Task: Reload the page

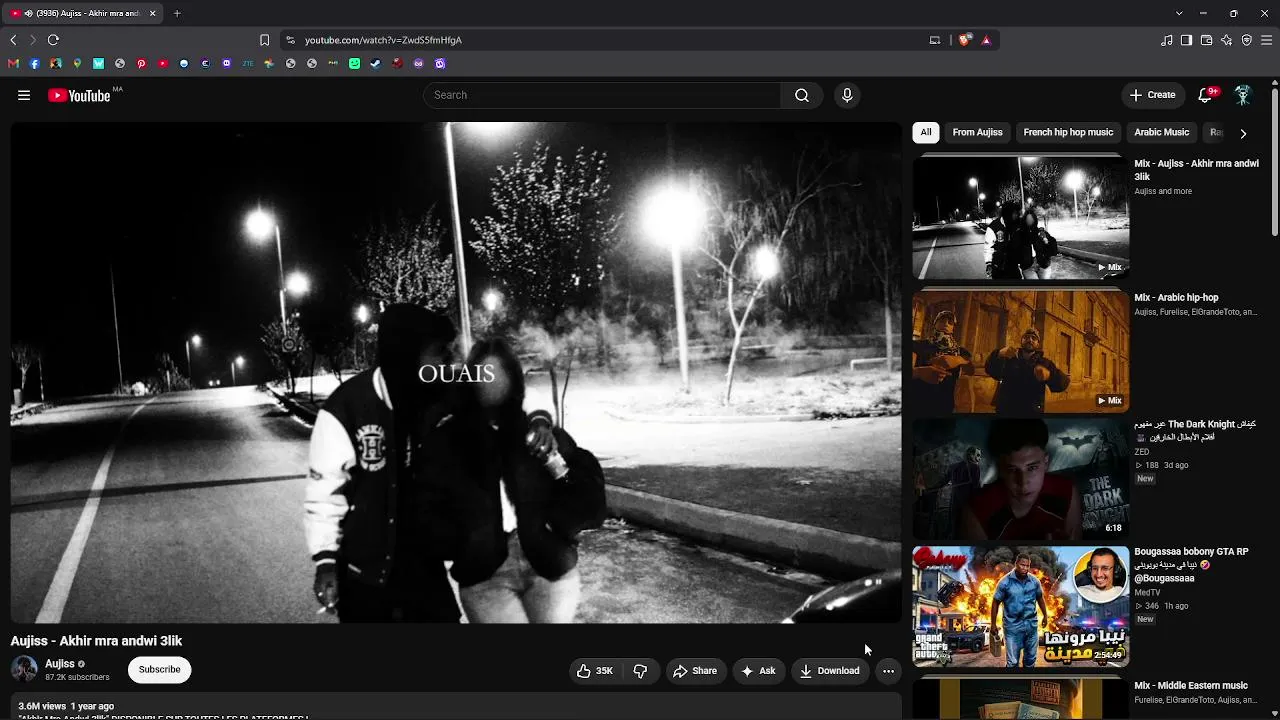Action: [x=53, y=40]
